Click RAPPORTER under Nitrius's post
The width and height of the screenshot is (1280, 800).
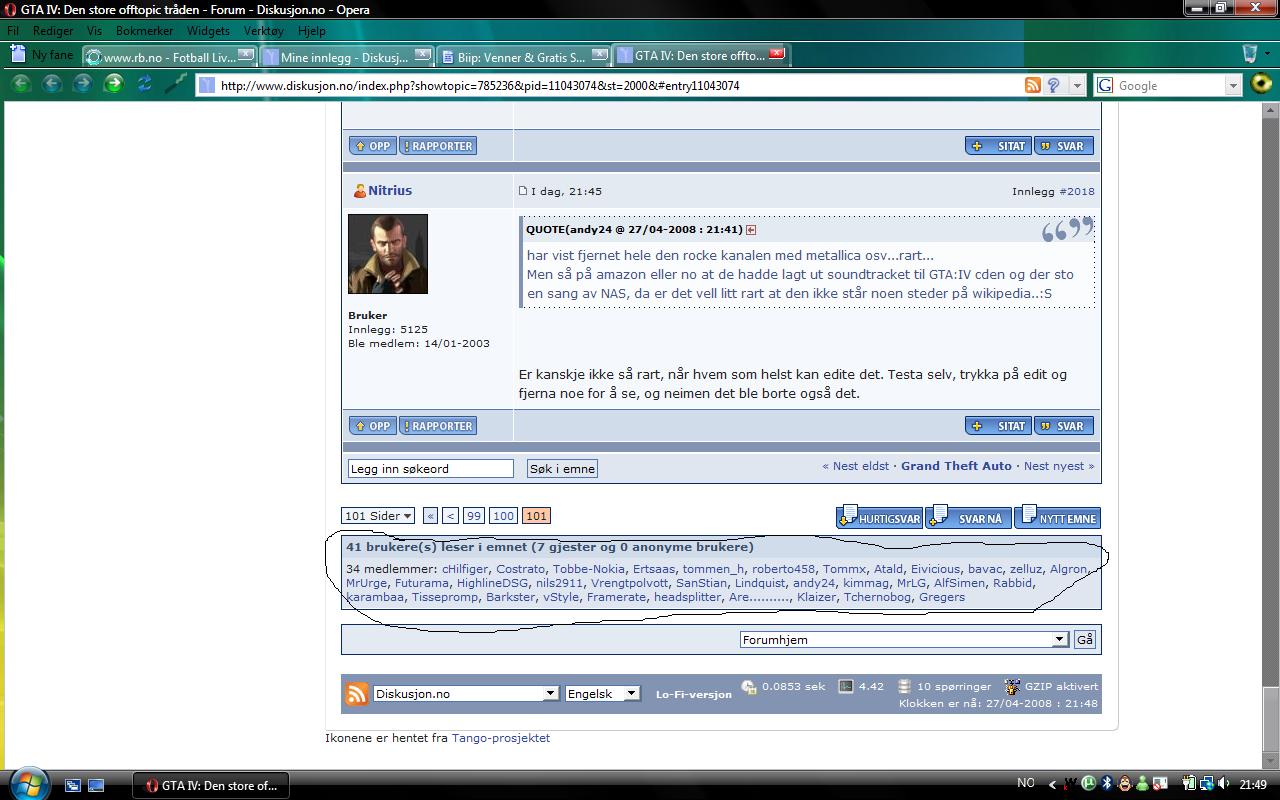437,425
